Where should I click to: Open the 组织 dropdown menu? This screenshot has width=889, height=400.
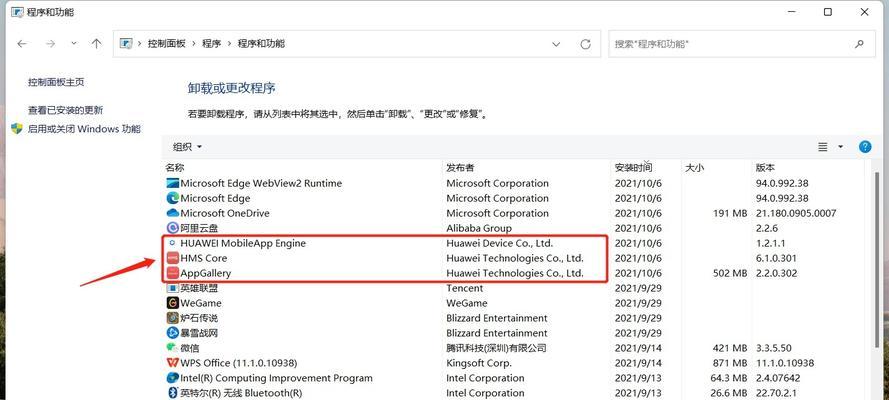(x=187, y=147)
